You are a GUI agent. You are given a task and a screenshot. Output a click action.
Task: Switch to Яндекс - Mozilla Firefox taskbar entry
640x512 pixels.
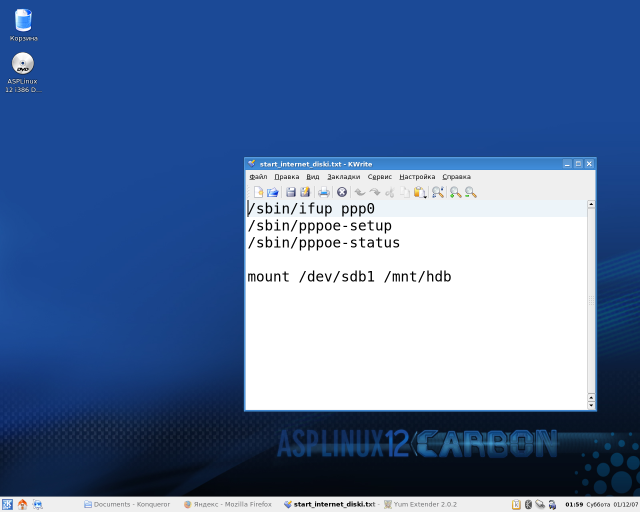[x=228, y=505]
